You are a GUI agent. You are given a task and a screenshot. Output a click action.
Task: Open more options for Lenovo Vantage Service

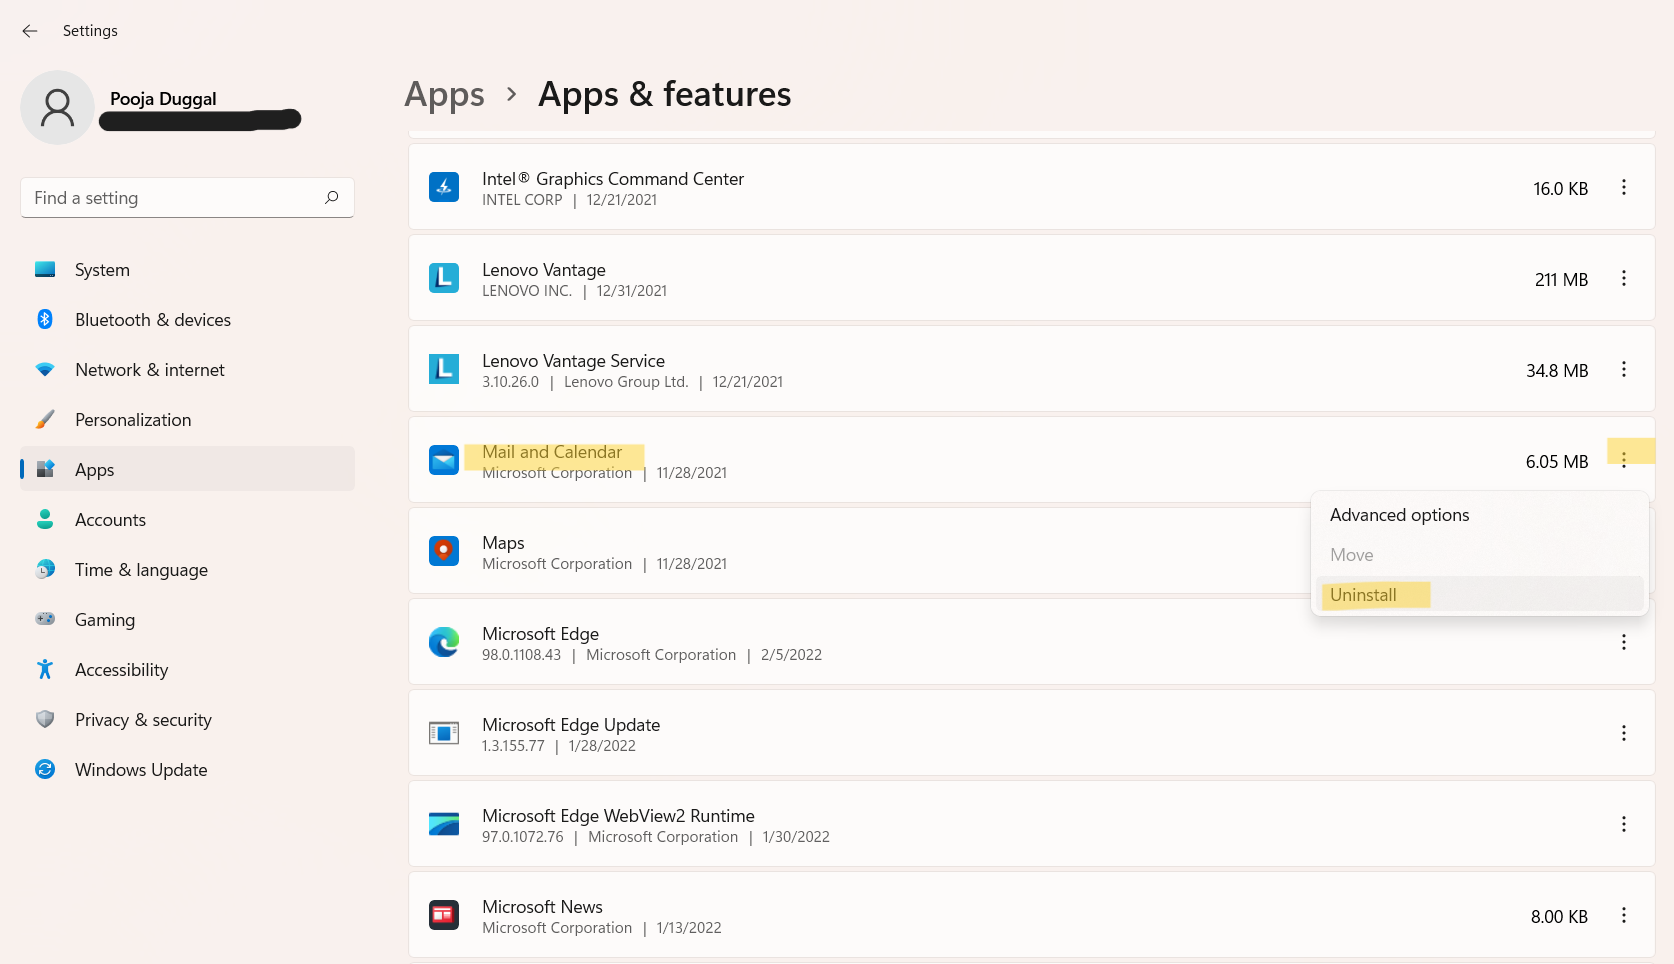[x=1624, y=369]
